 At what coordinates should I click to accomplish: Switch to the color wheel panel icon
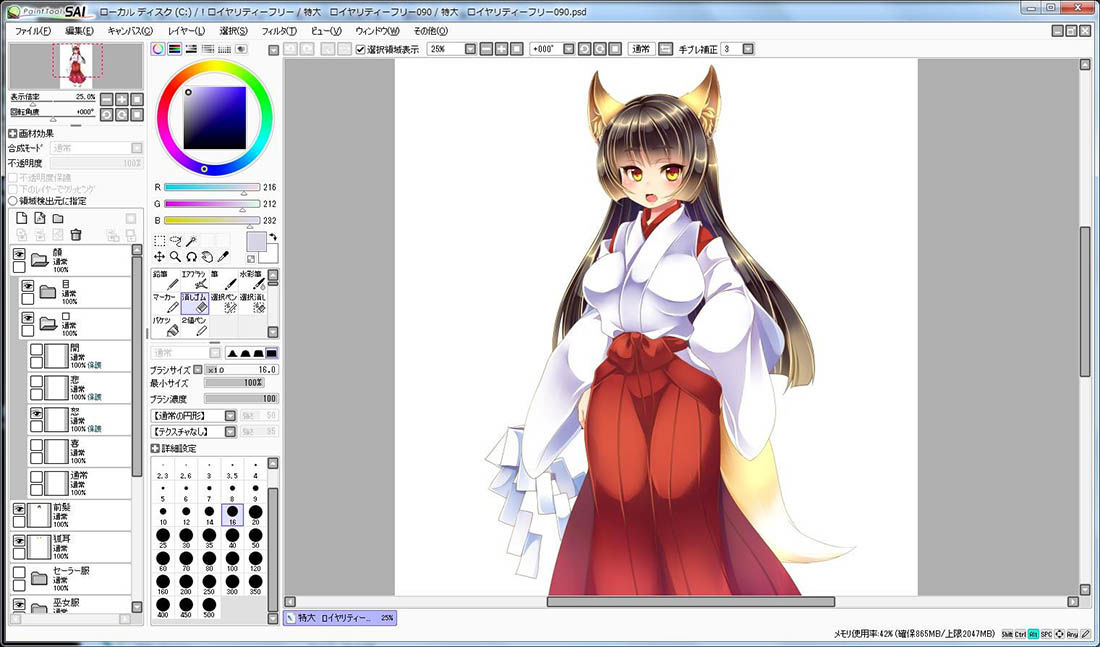point(158,49)
